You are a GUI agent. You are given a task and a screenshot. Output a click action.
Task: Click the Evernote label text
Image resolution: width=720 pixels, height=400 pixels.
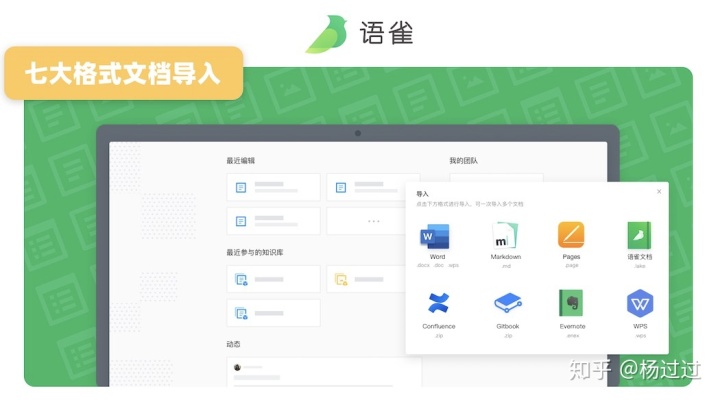(x=572, y=326)
